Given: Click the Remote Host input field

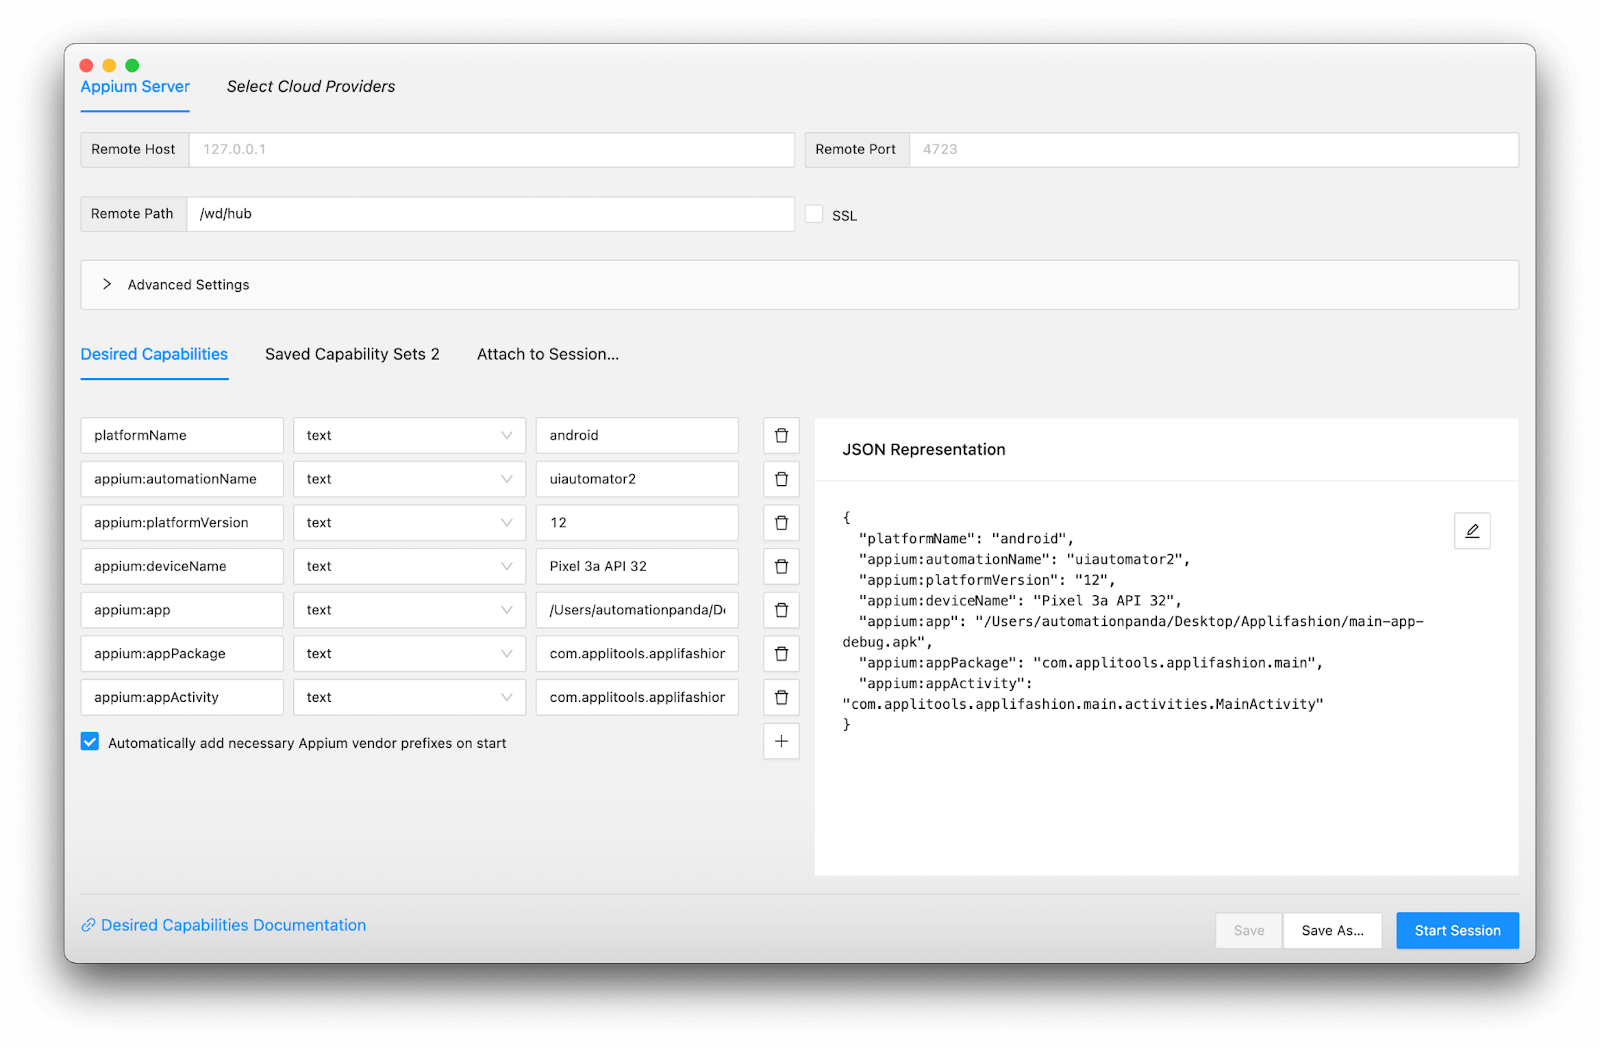Looking at the screenshot, I should point(491,150).
